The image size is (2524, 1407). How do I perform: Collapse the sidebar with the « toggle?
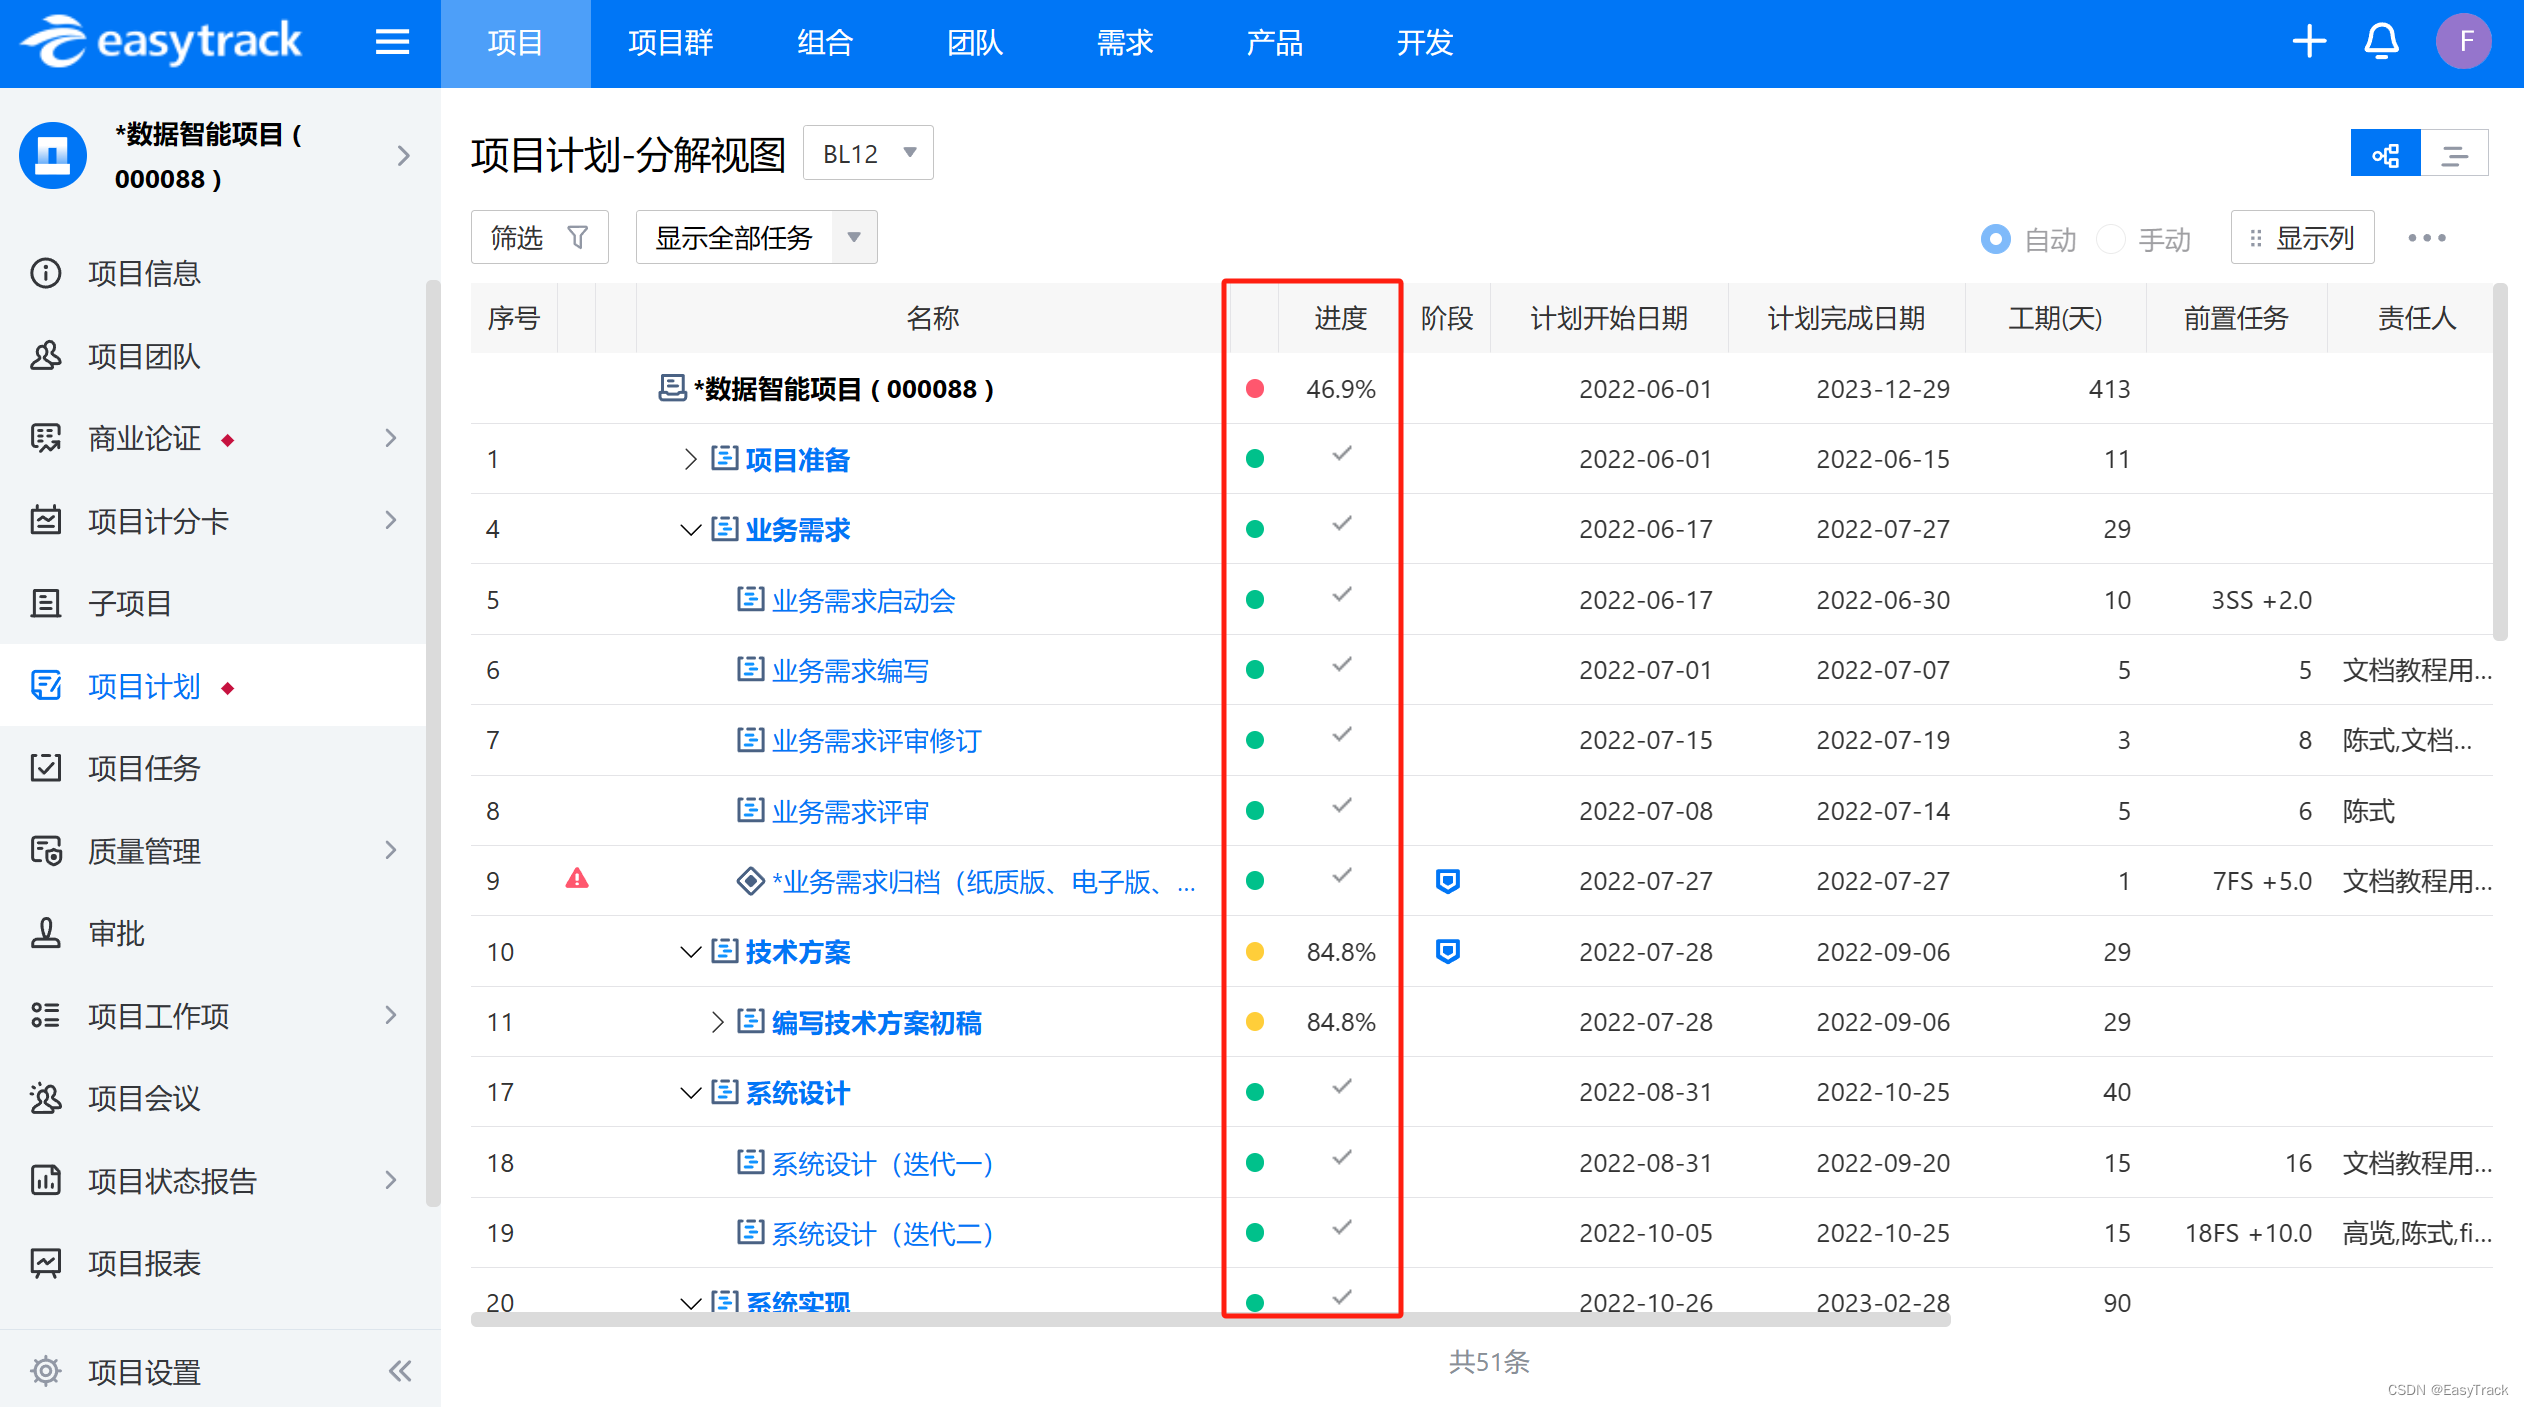pyautogui.click(x=400, y=1371)
